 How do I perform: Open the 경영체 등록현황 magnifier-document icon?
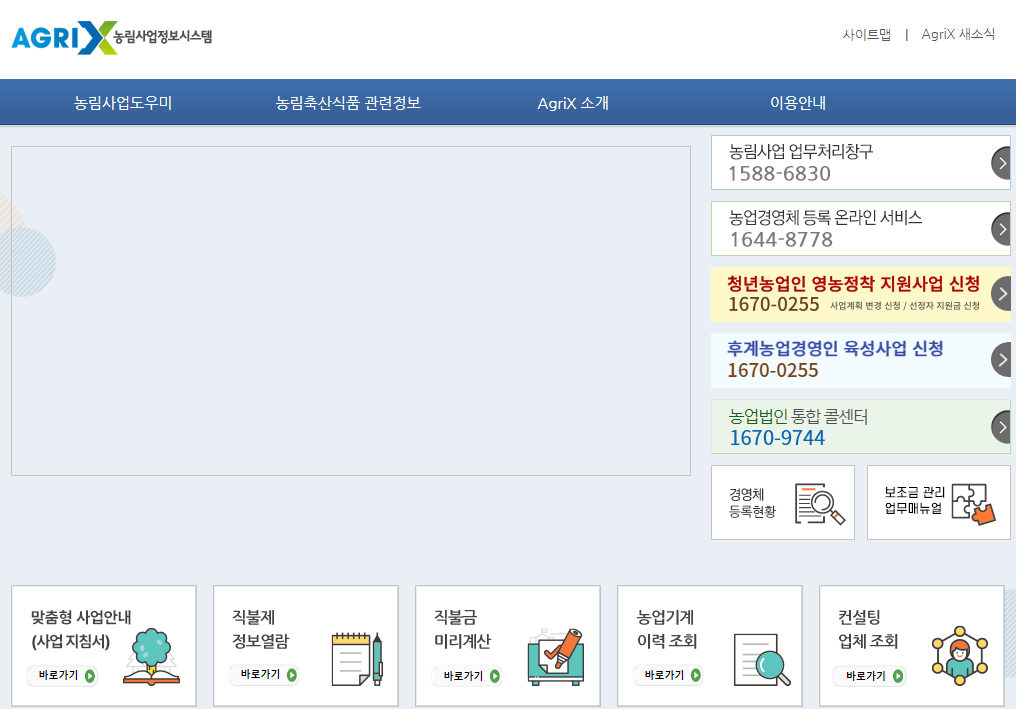[818, 504]
